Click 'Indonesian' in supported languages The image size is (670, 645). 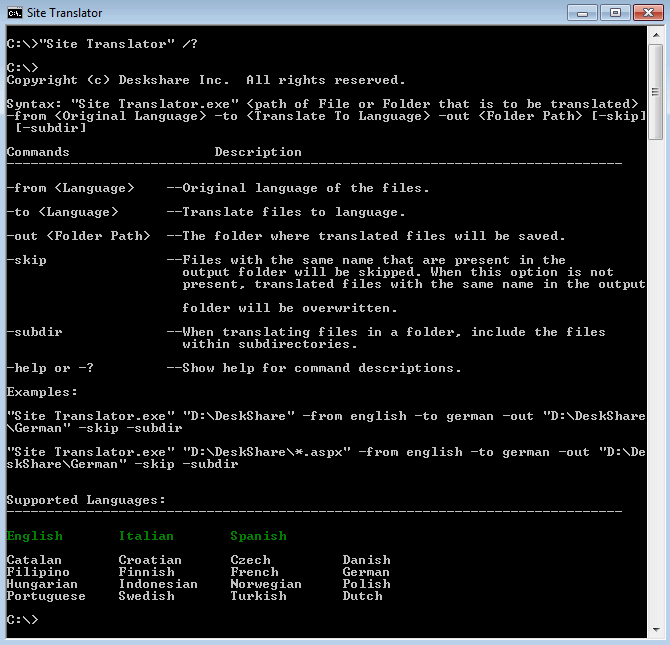[x=158, y=584]
